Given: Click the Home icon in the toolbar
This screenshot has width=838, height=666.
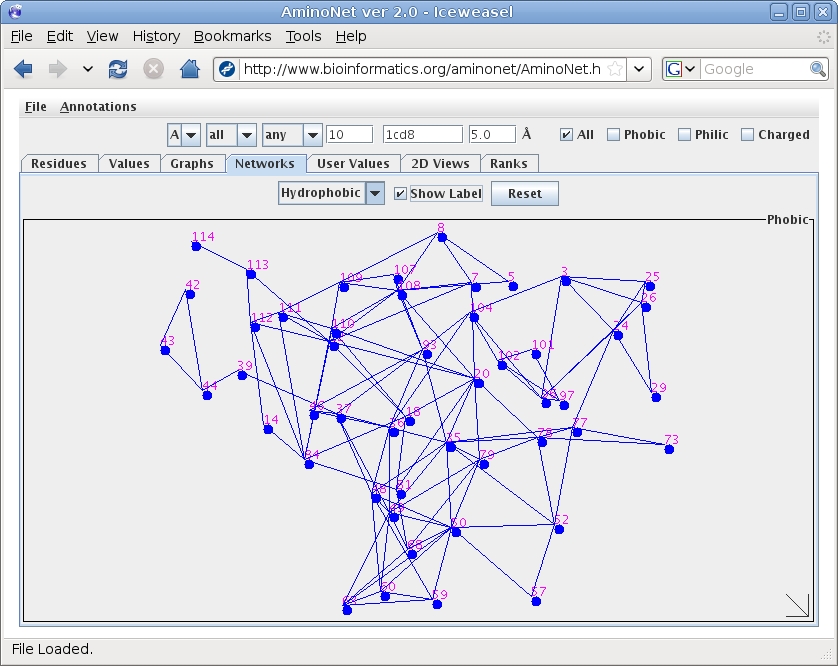Looking at the screenshot, I should pos(189,69).
